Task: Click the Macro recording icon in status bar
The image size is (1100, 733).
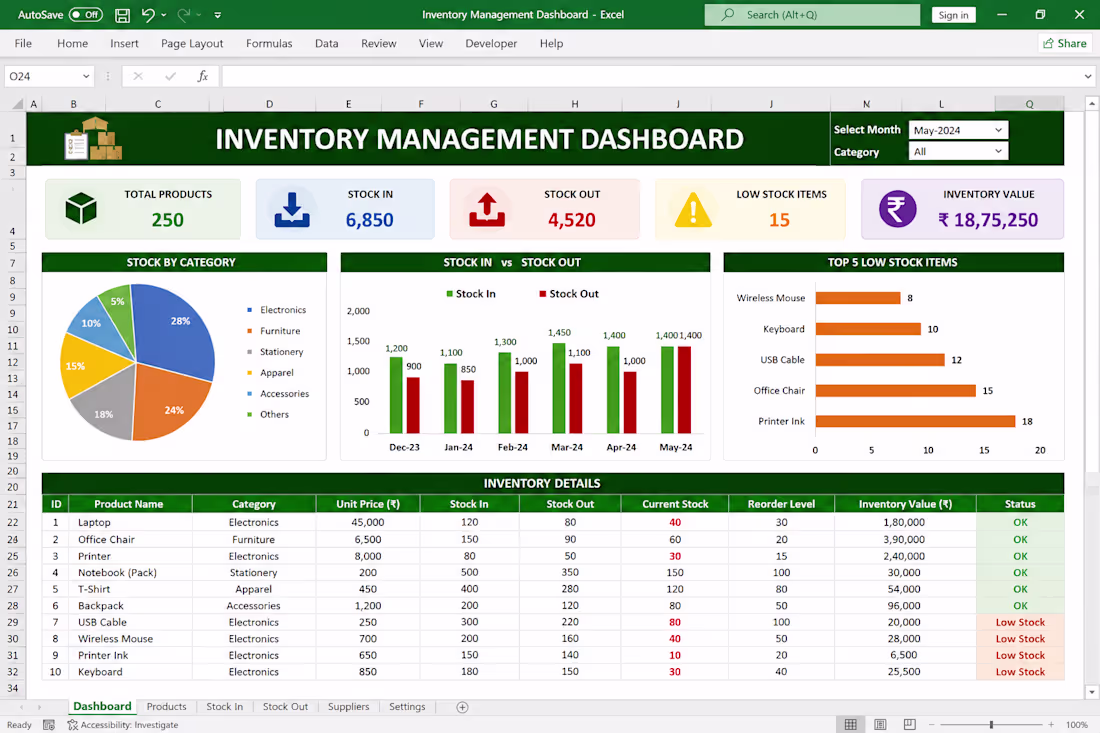Action: [48, 725]
